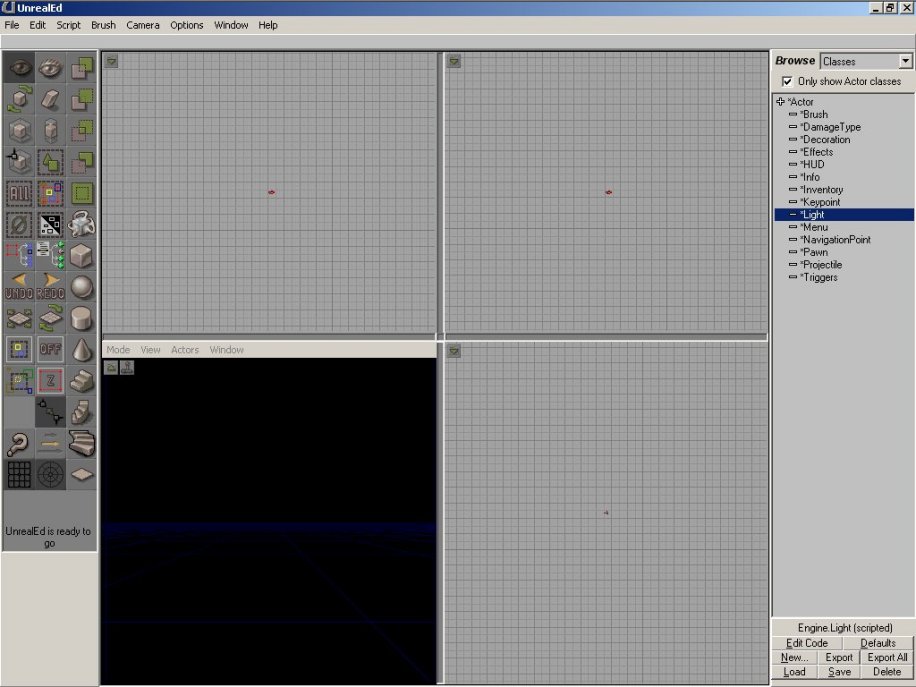Toggle the radial target snap icon
The height and width of the screenshot is (687, 916).
point(50,475)
